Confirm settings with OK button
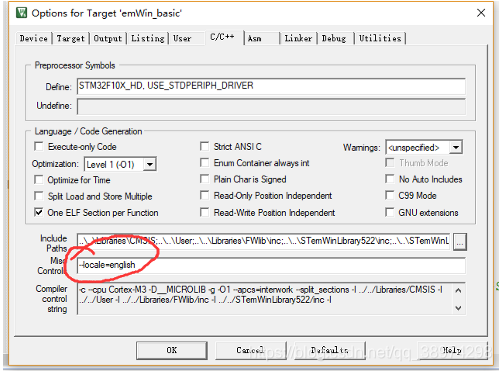This screenshot has width=502, height=371. click(172, 350)
